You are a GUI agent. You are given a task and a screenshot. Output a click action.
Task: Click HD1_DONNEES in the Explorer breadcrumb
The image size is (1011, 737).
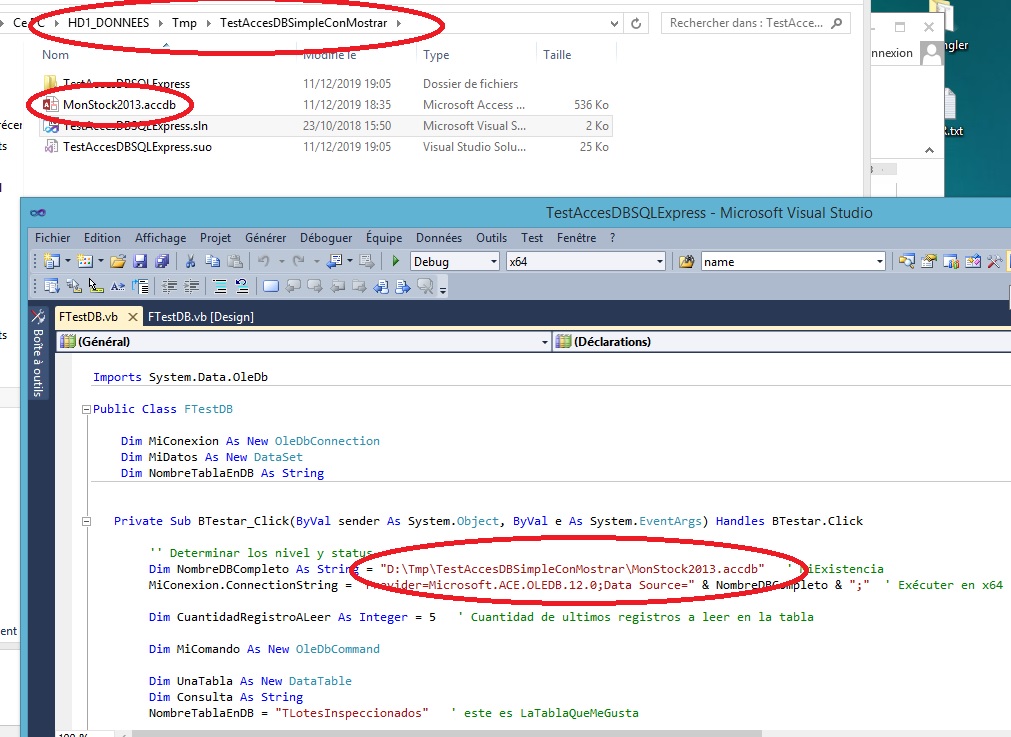[108, 23]
